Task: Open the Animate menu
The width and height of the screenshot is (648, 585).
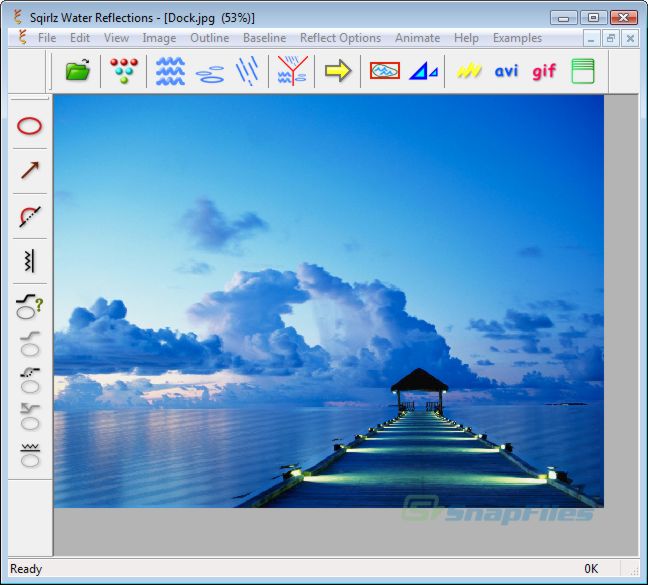Action: tap(417, 38)
